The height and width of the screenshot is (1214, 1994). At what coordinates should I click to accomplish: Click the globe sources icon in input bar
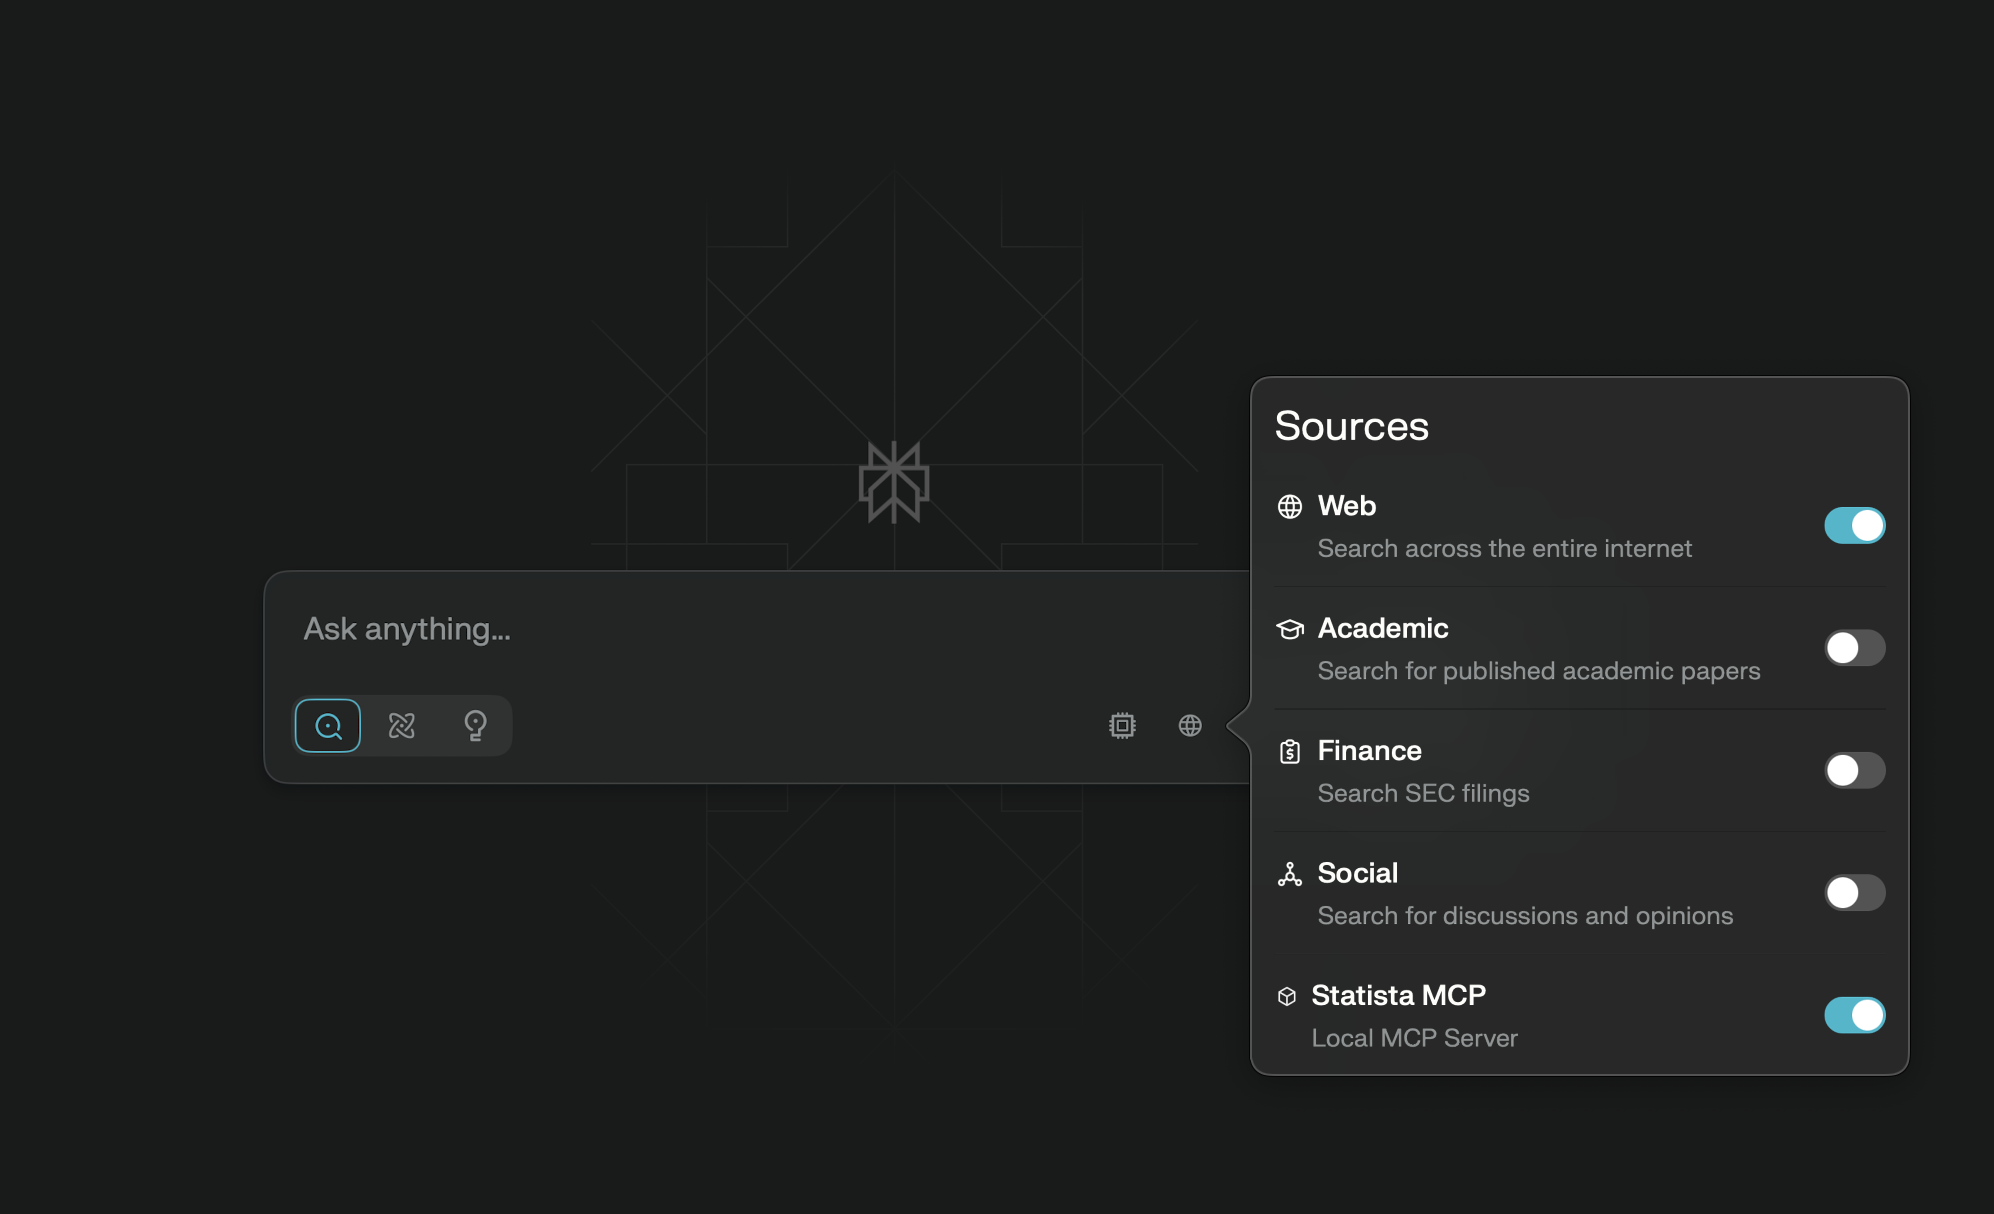pos(1190,726)
